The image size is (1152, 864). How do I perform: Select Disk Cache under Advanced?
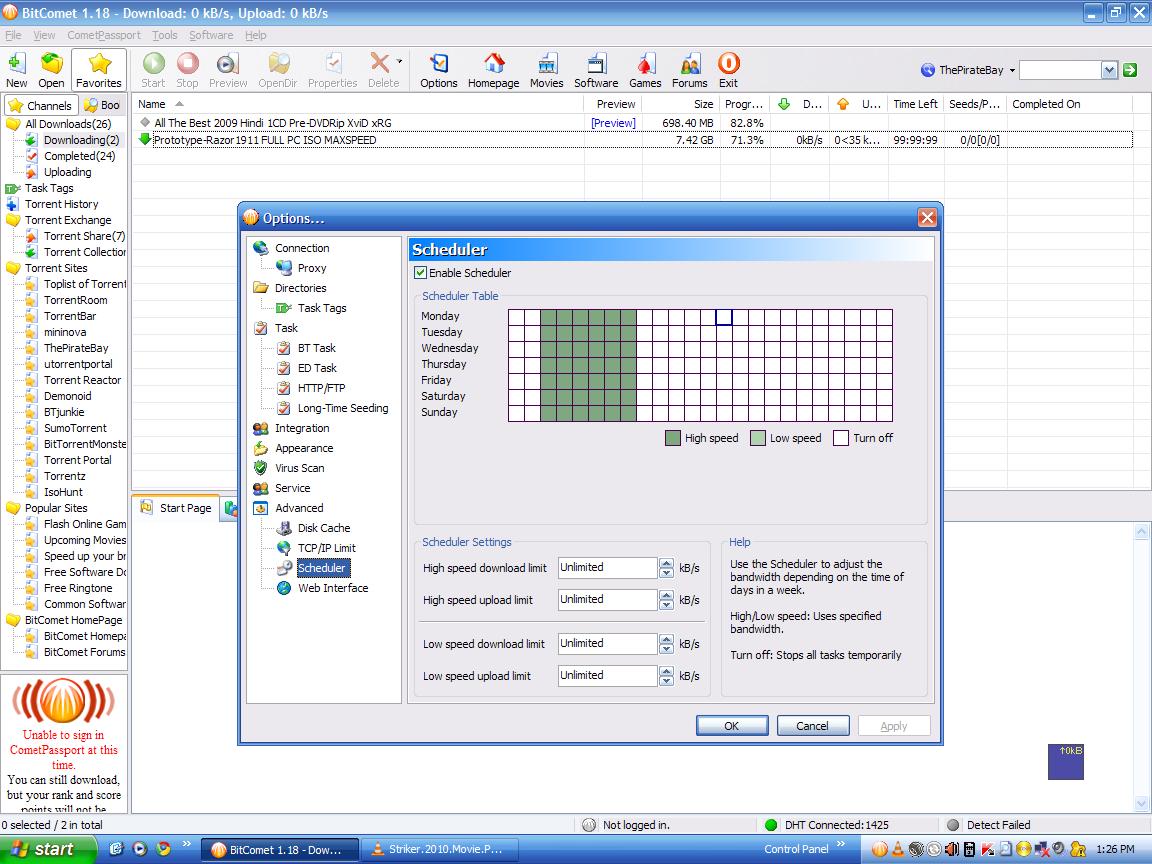point(324,528)
